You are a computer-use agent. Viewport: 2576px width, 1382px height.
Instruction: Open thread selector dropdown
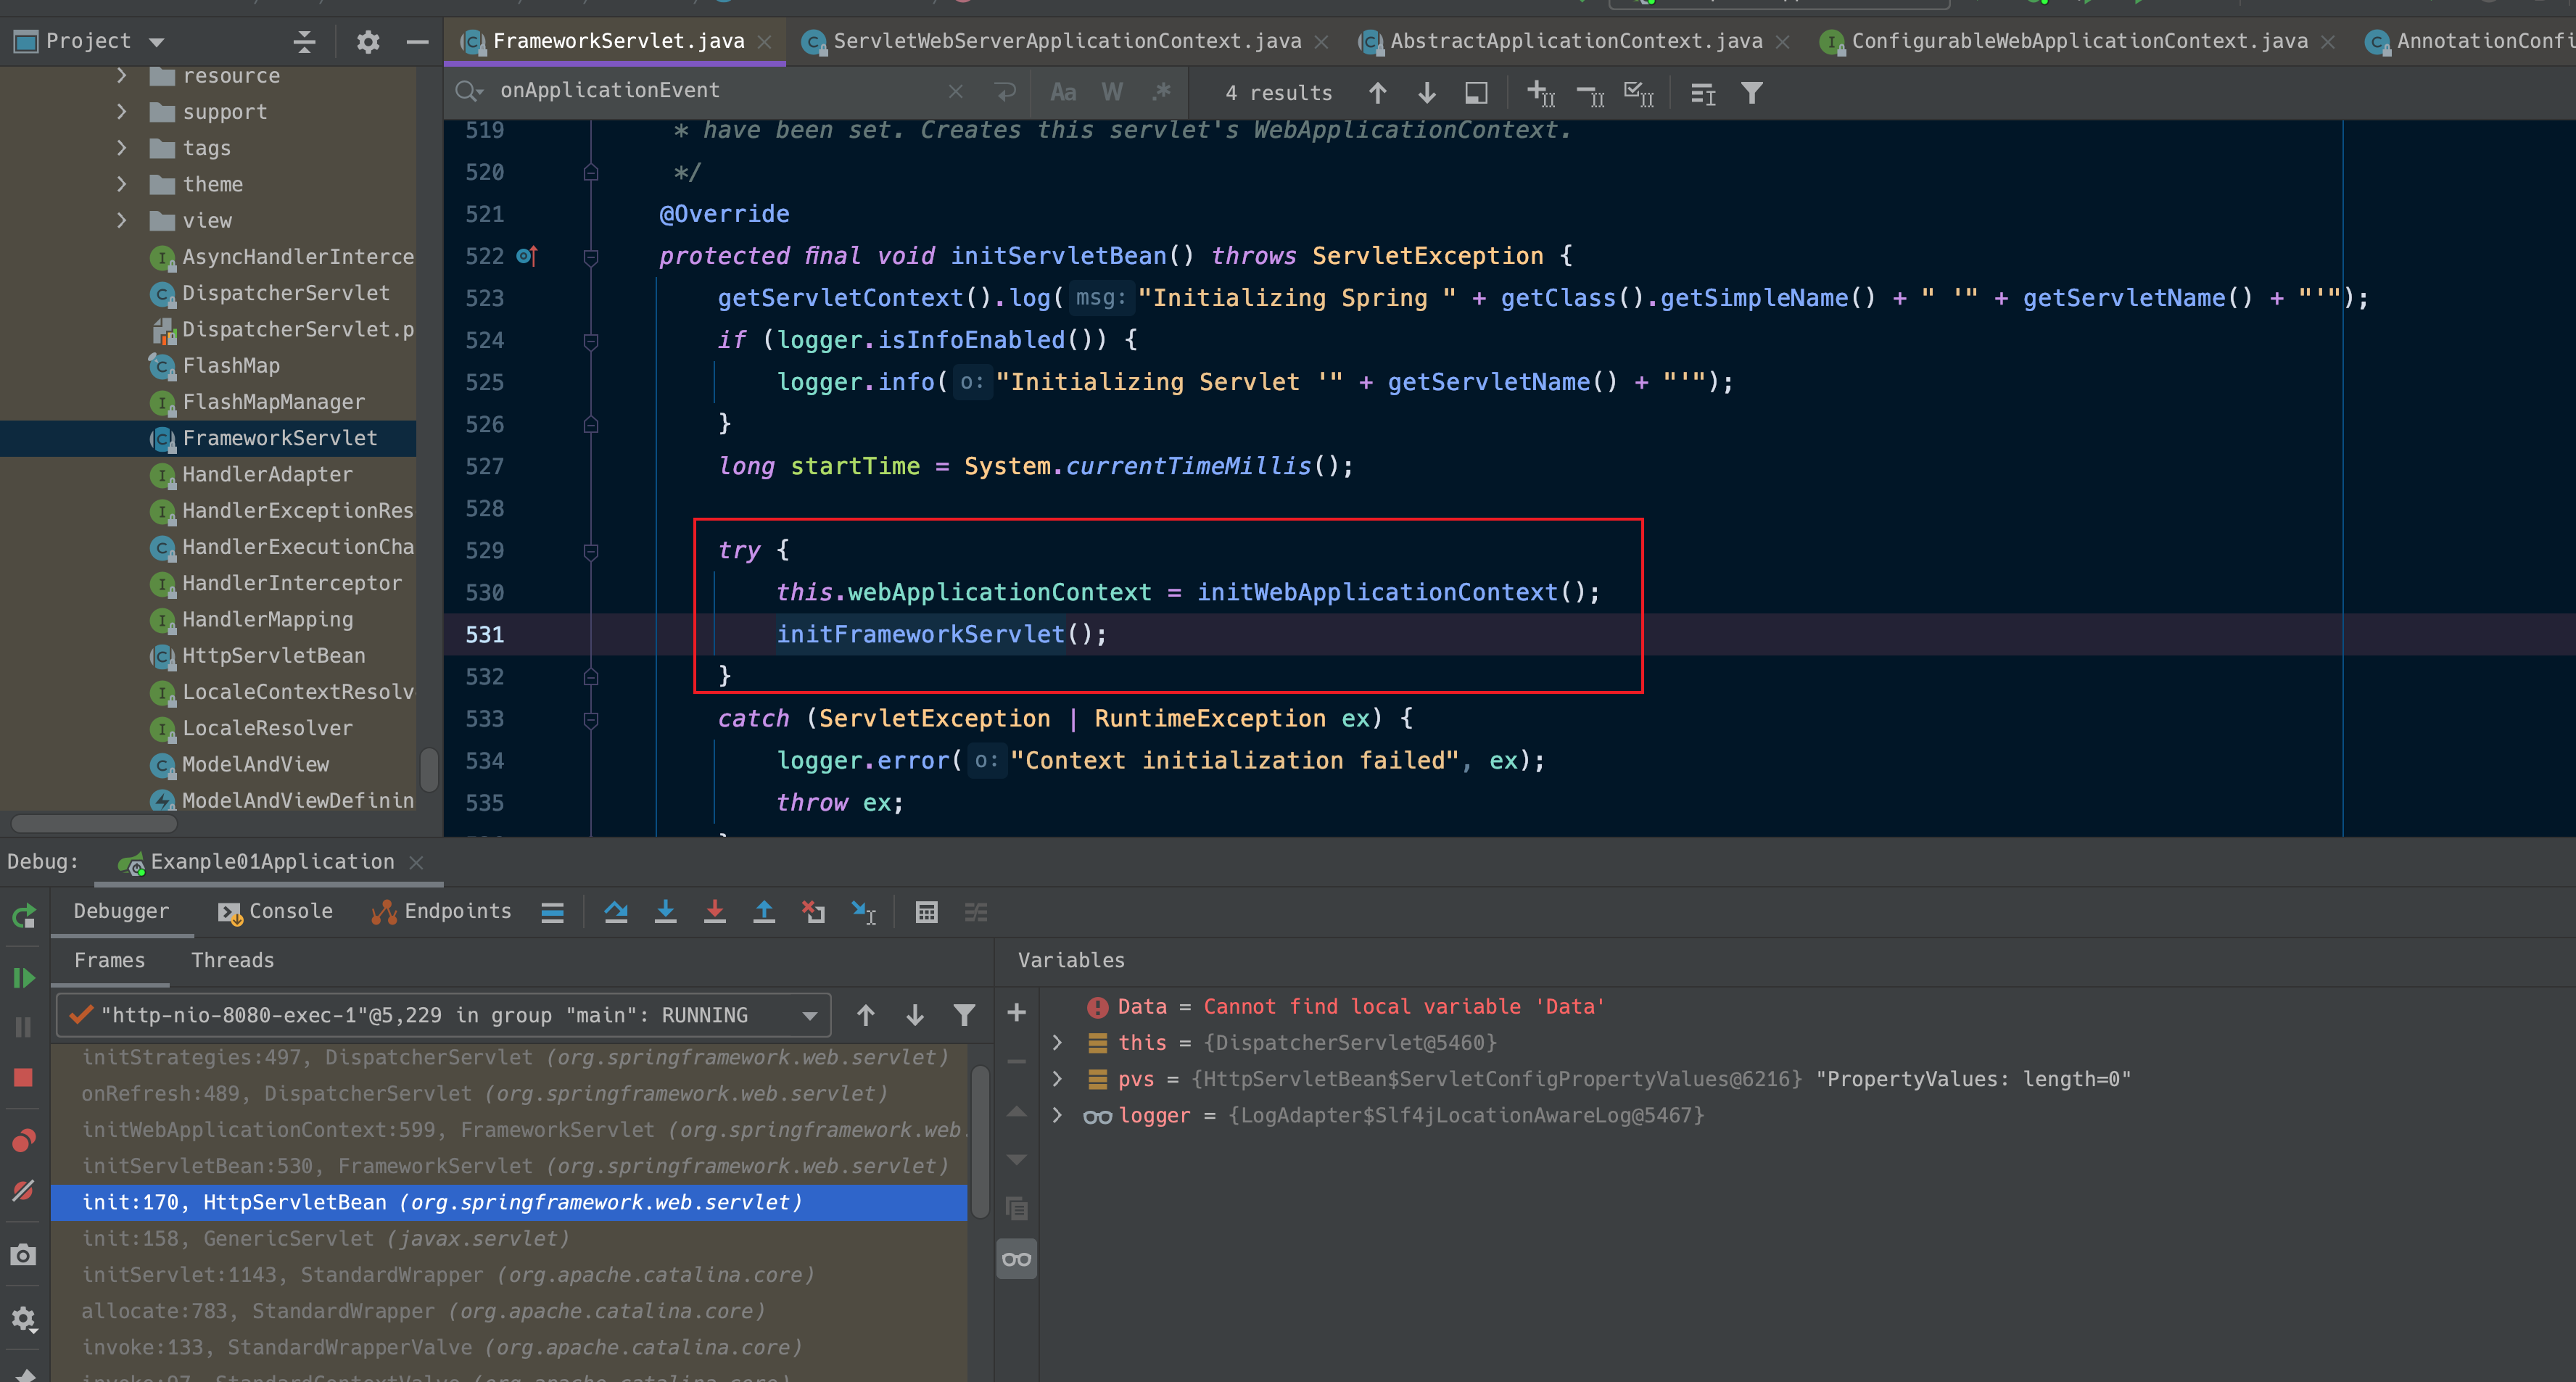[809, 1016]
